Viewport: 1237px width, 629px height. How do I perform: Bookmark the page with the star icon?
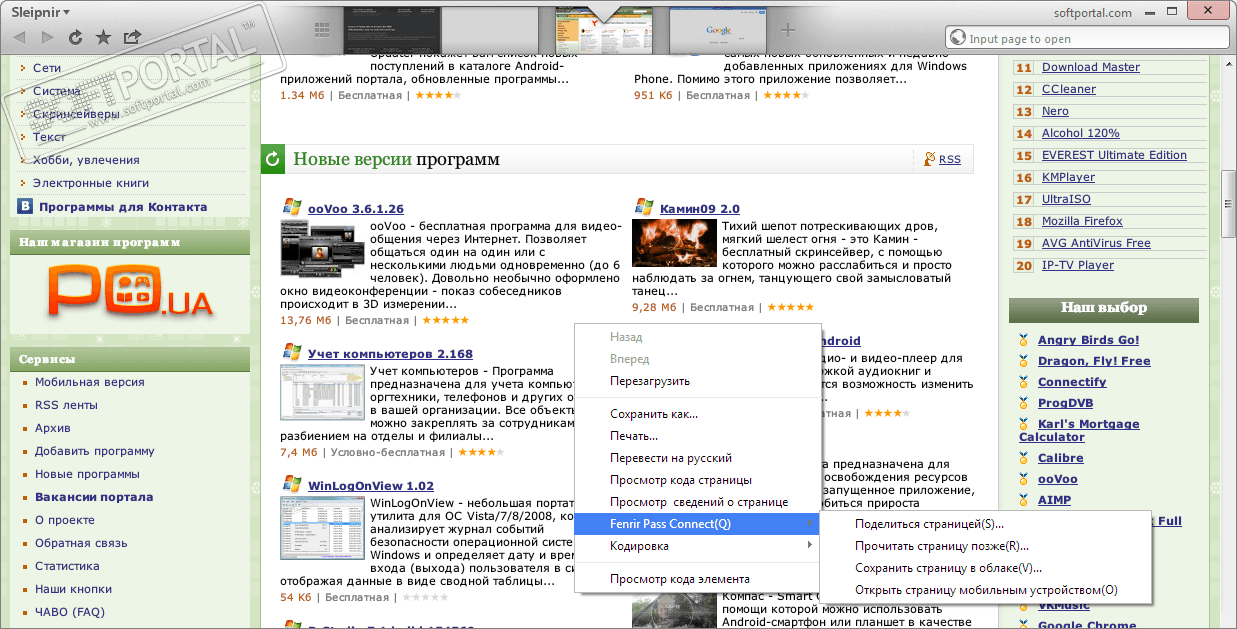(x=103, y=37)
